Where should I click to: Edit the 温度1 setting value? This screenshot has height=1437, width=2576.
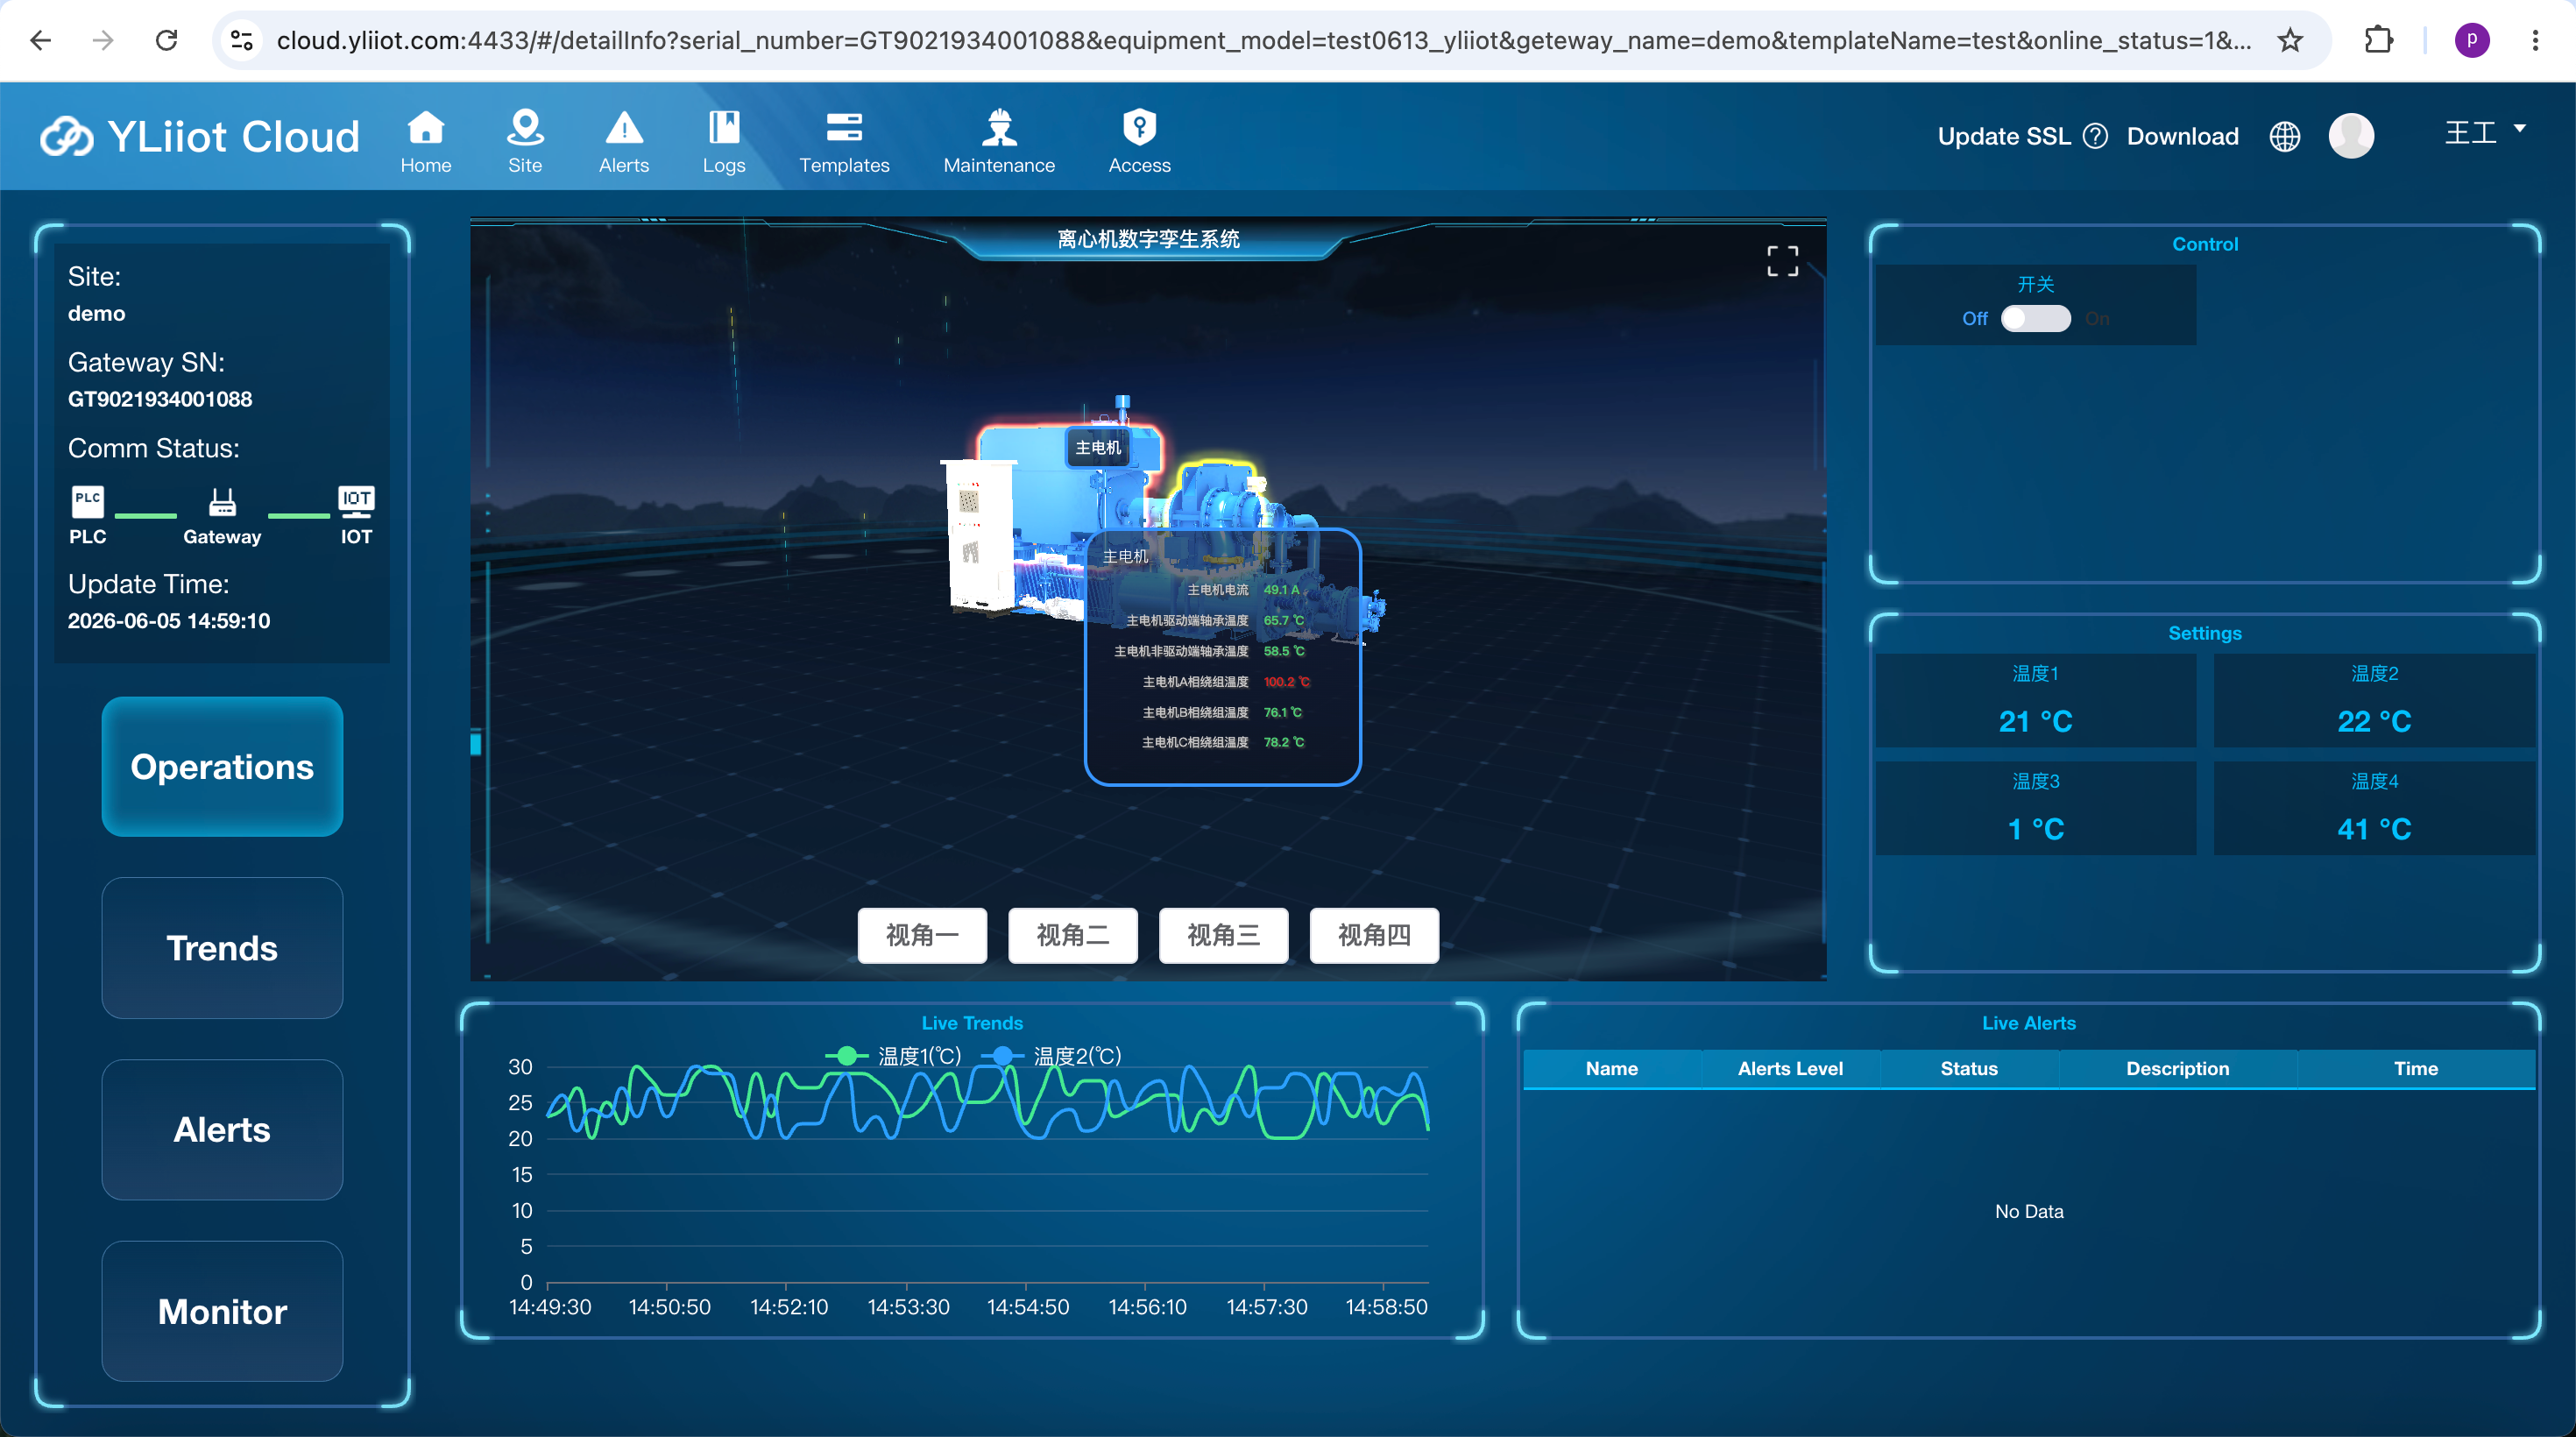[2035, 721]
